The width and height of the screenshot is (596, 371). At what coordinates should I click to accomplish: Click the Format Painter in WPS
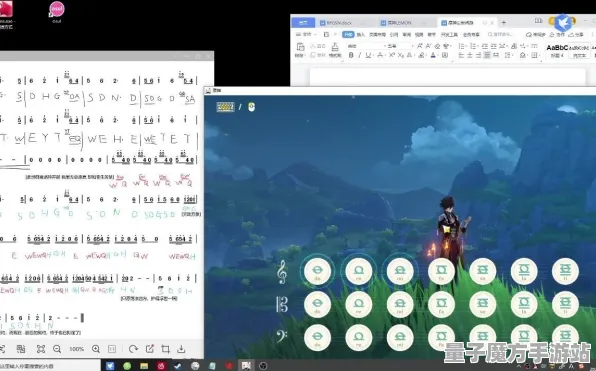(335, 50)
